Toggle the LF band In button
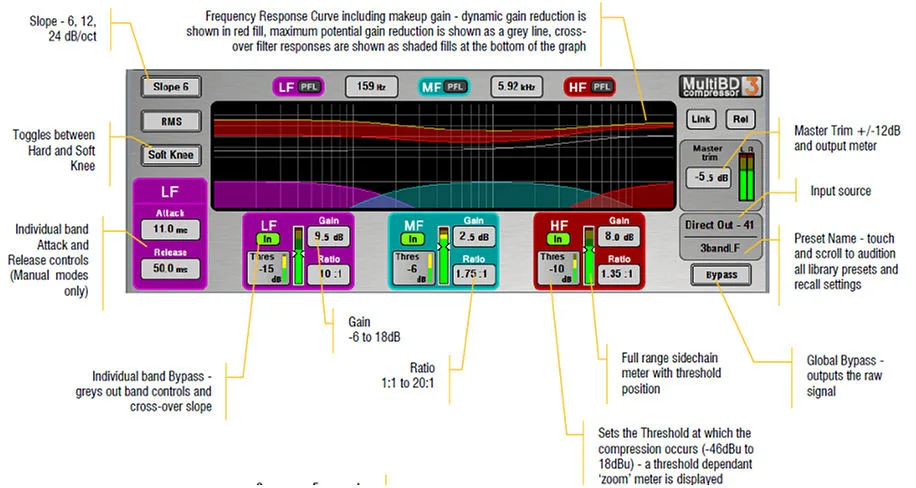916x488 pixels. pyautogui.click(x=268, y=239)
